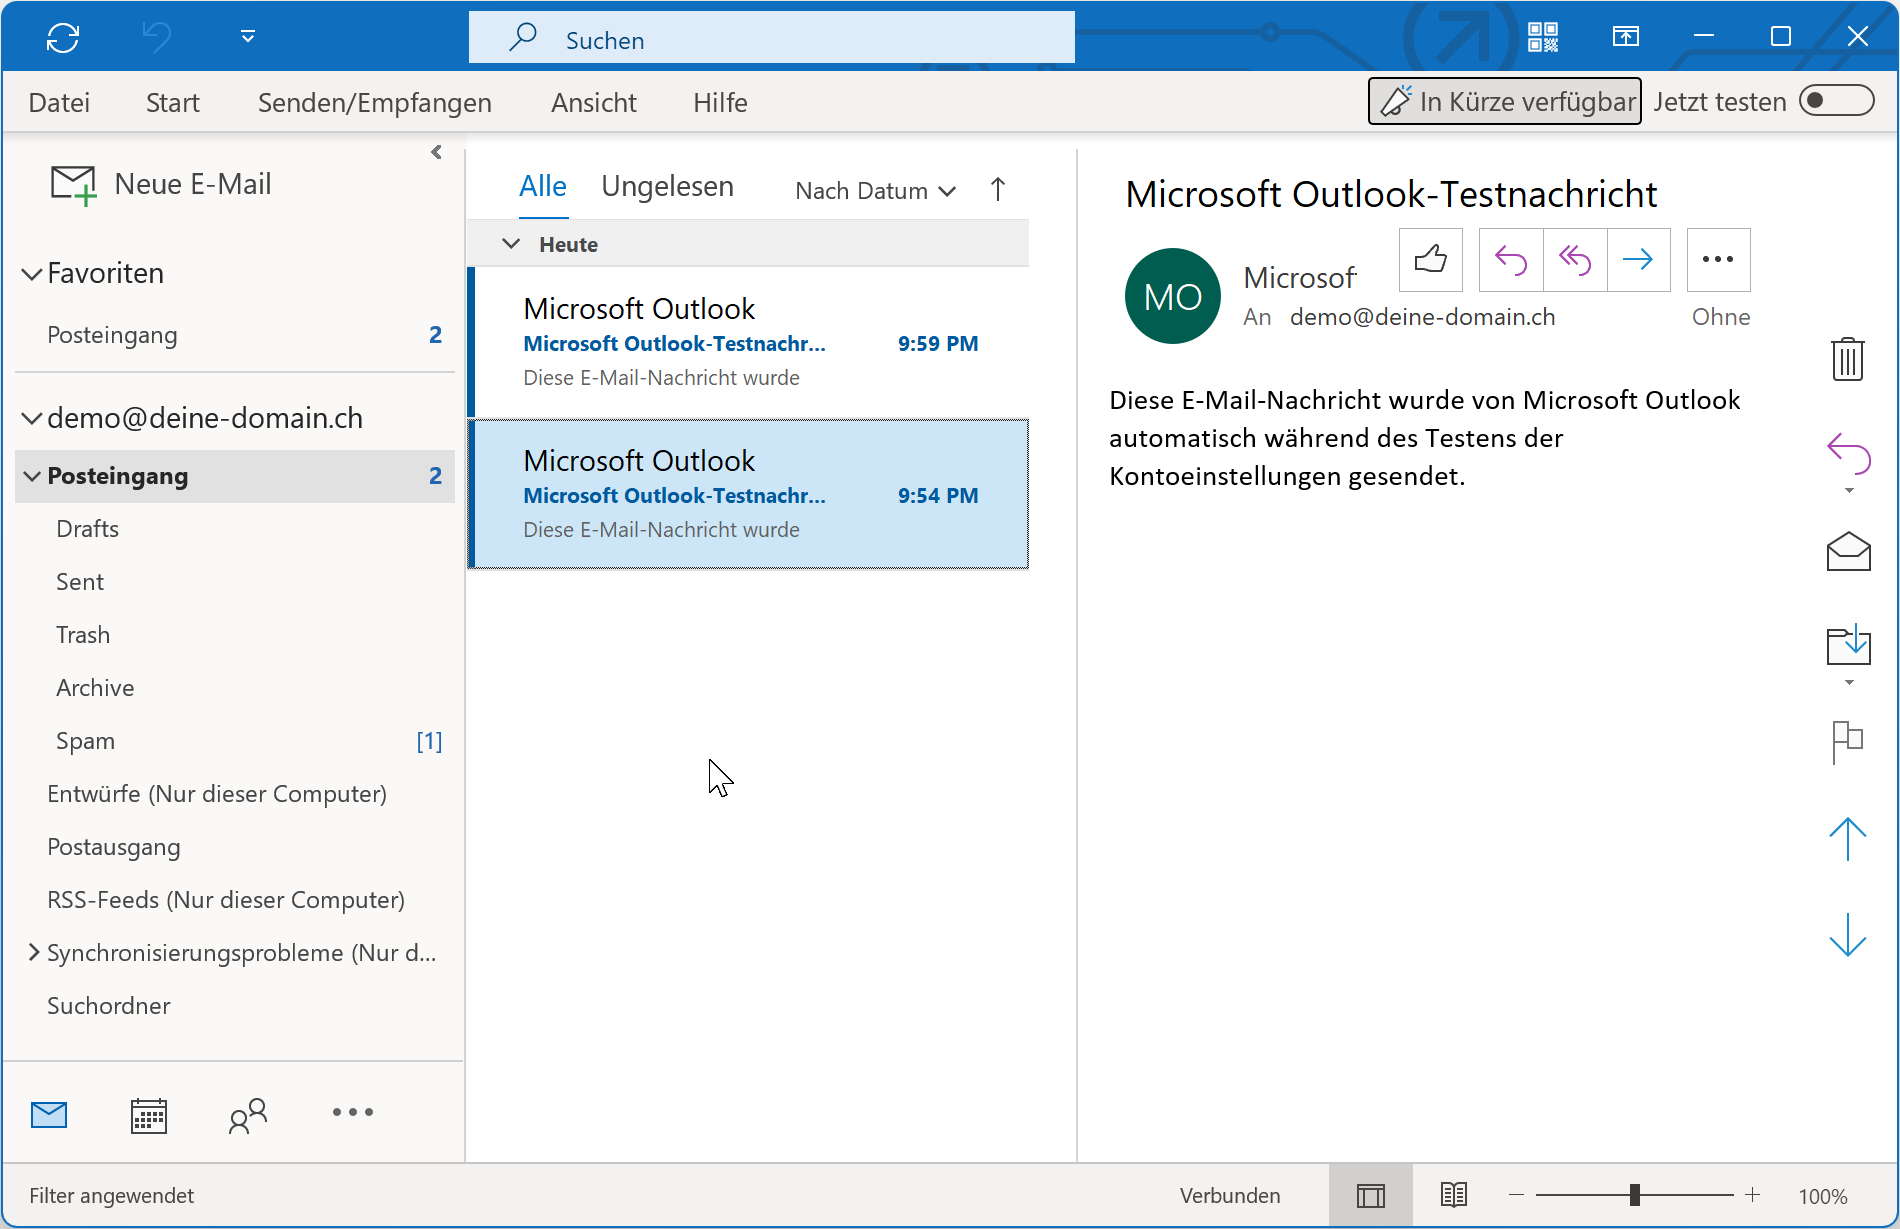Viewport: 1900px width, 1229px height.
Task: Go to next item with down arrow
Action: (1848, 934)
